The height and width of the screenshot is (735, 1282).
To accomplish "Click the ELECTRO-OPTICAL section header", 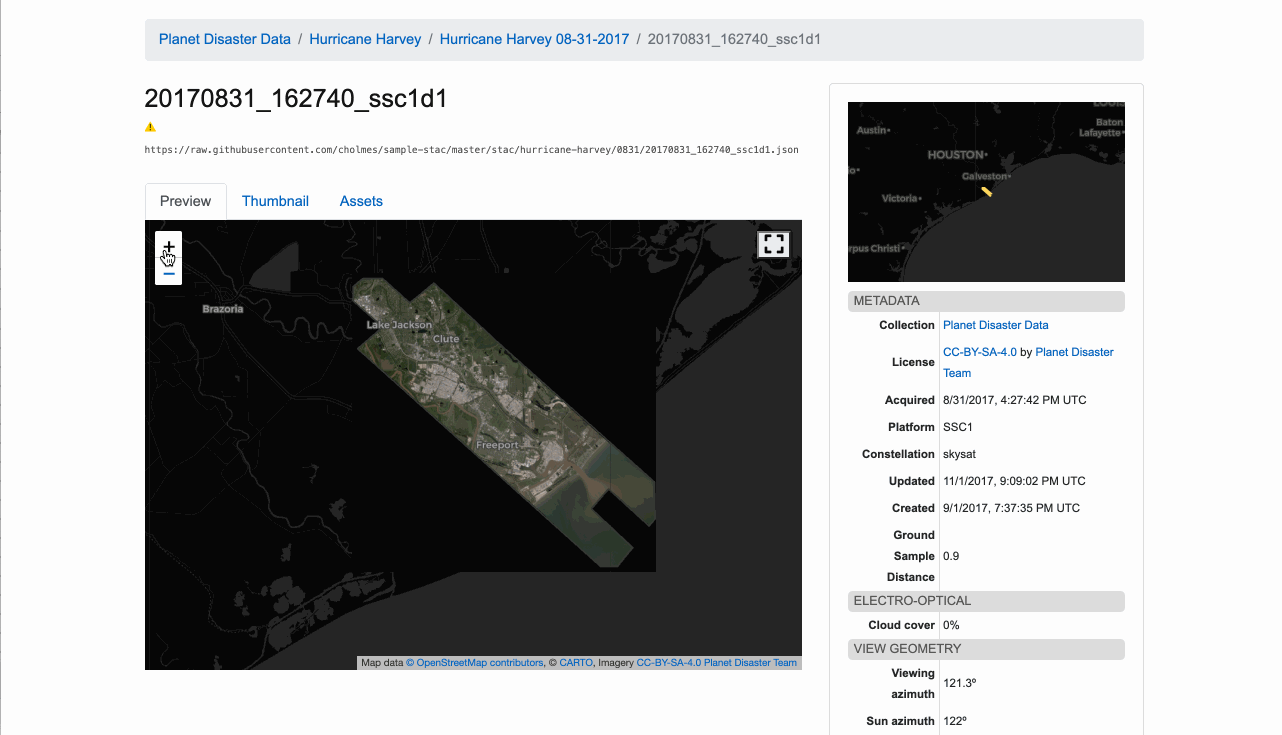I will [986, 601].
